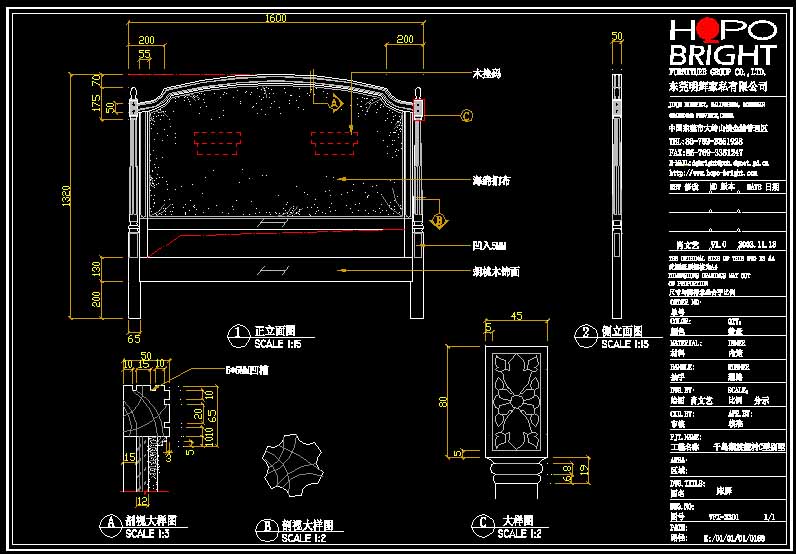Select SCALE 1:15 under front elevation title
796x554 pixels.
click(278, 344)
